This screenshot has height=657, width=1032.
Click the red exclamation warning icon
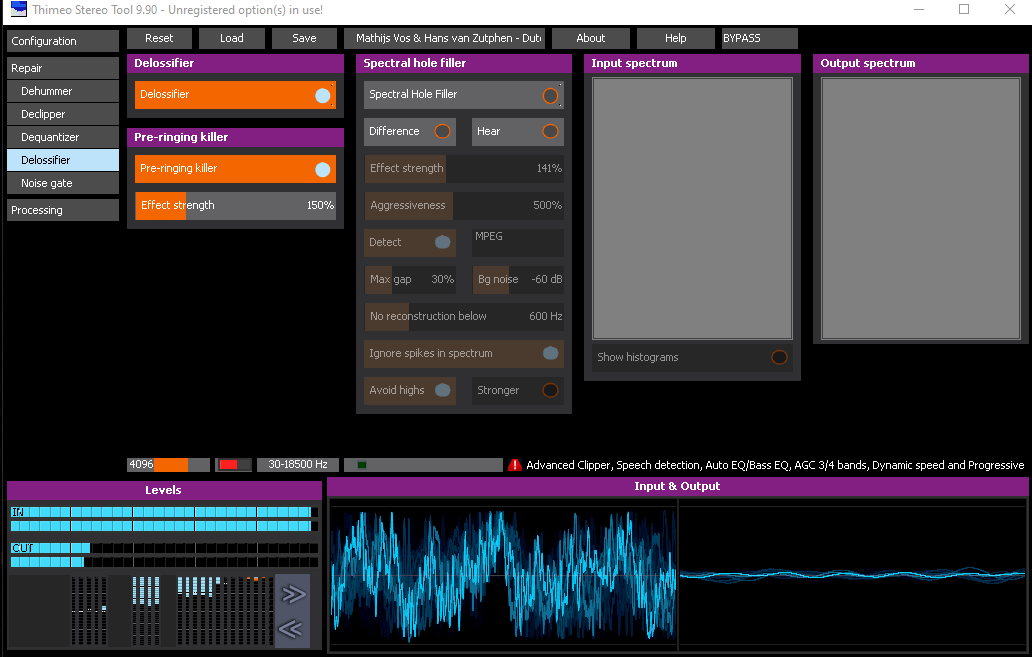[x=515, y=465]
